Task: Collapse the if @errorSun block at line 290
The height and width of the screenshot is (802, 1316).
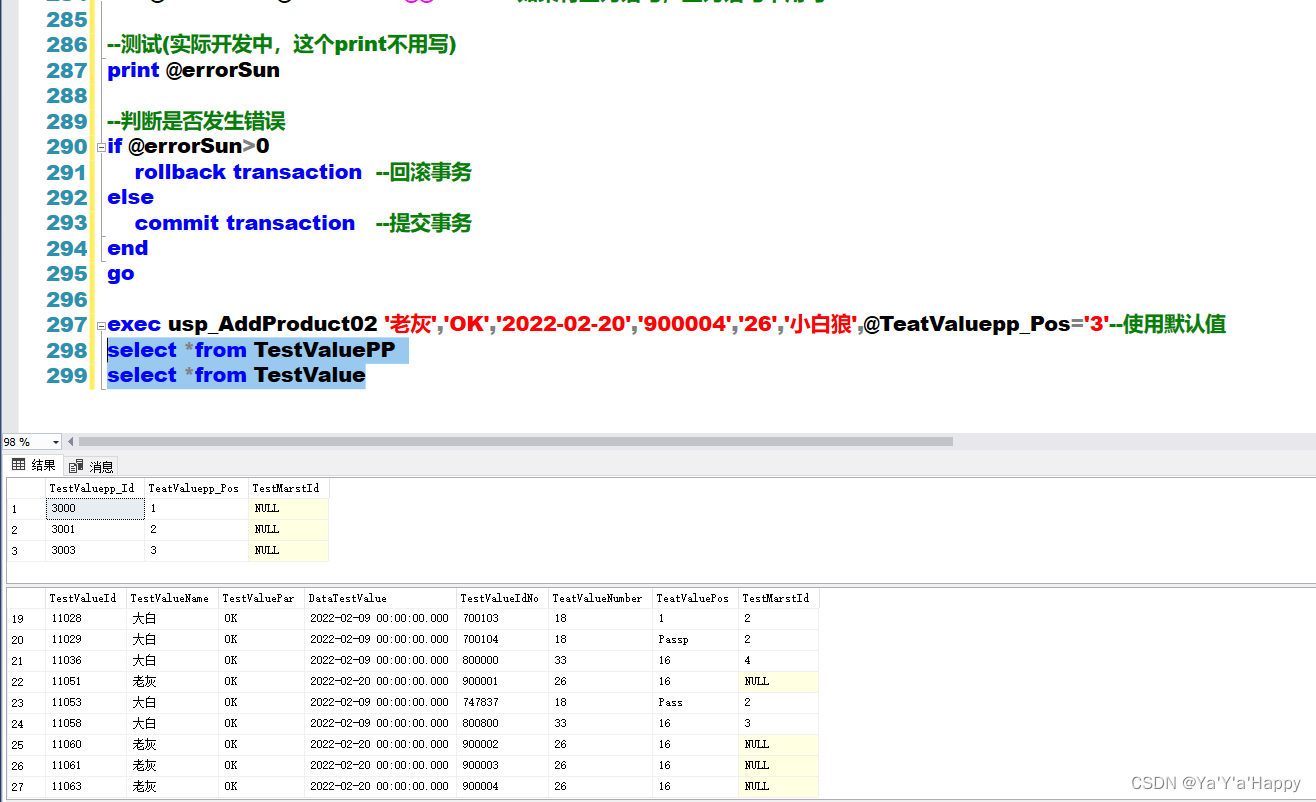Action: click(x=101, y=147)
